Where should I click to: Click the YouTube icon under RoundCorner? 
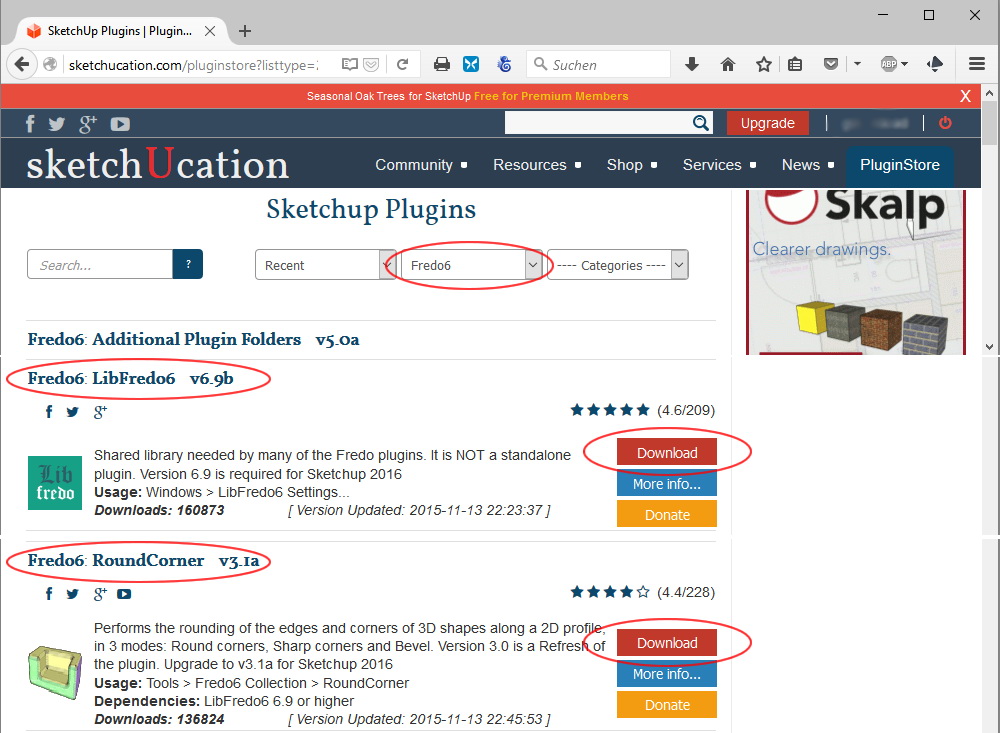coord(124,594)
